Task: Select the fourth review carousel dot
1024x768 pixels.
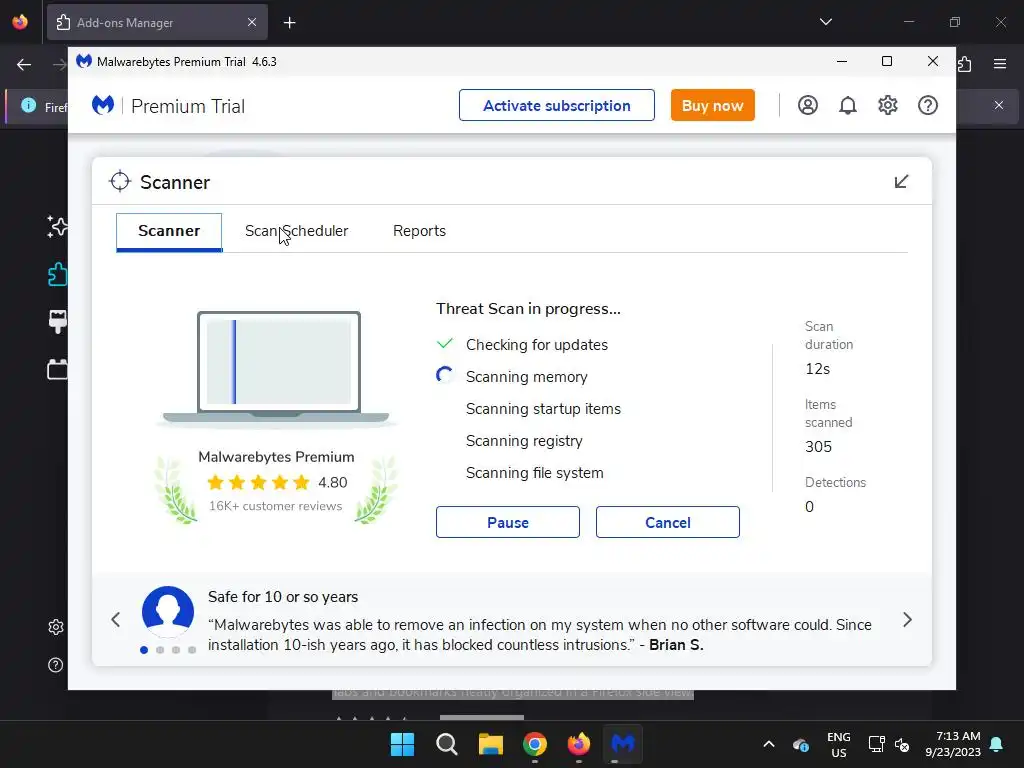Action: coord(192,650)
